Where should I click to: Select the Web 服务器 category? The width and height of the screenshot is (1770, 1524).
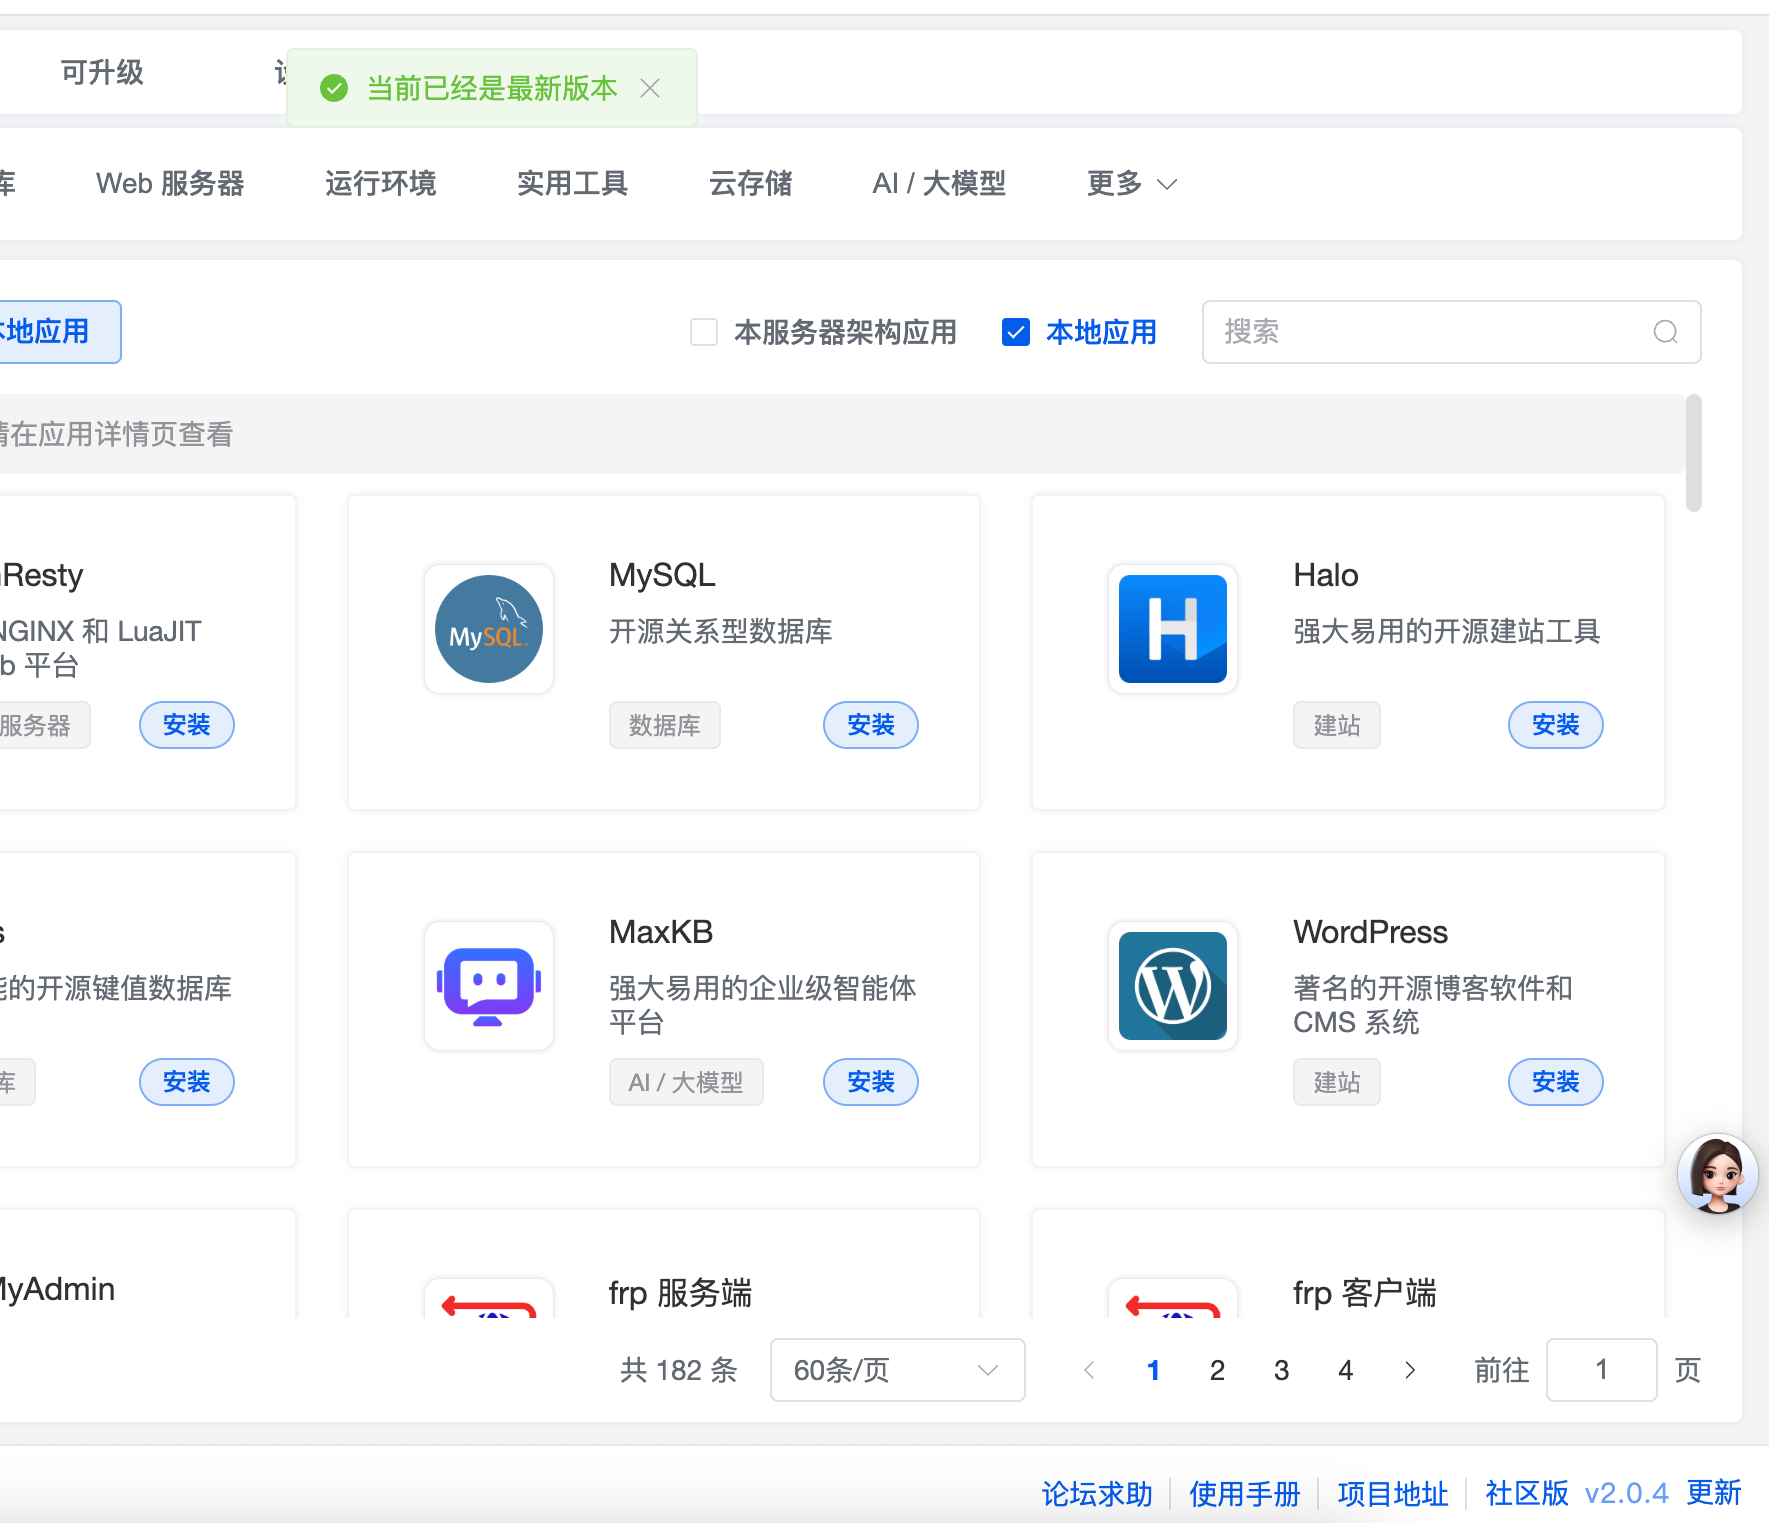(170, 184)
